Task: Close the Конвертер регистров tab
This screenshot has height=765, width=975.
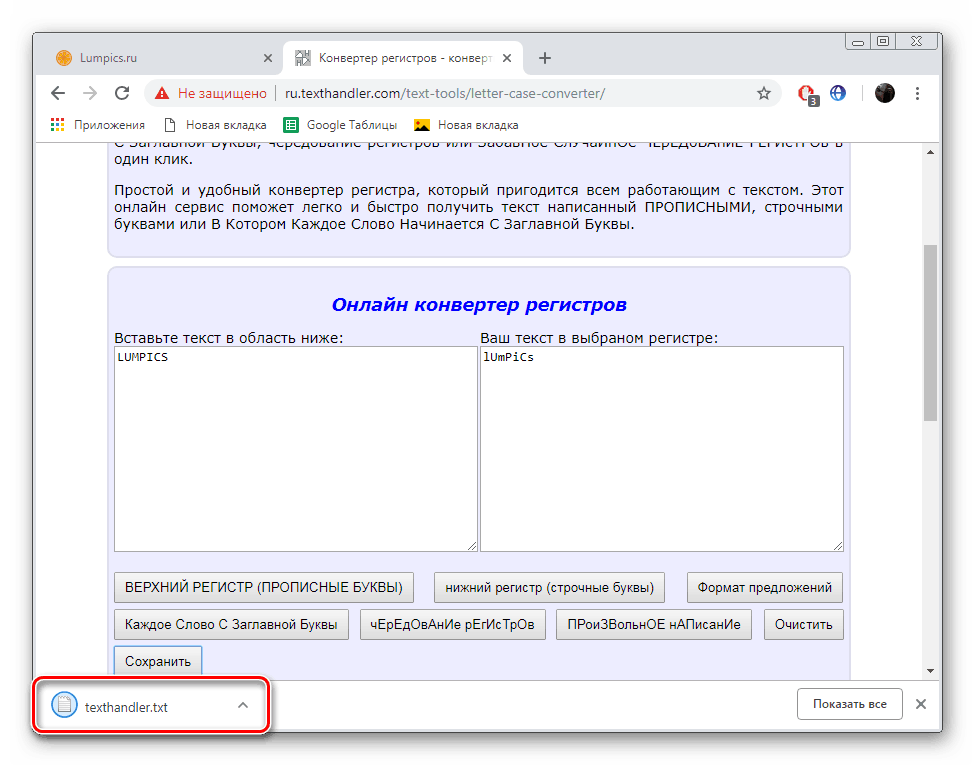Action: (x=507, y=58)
